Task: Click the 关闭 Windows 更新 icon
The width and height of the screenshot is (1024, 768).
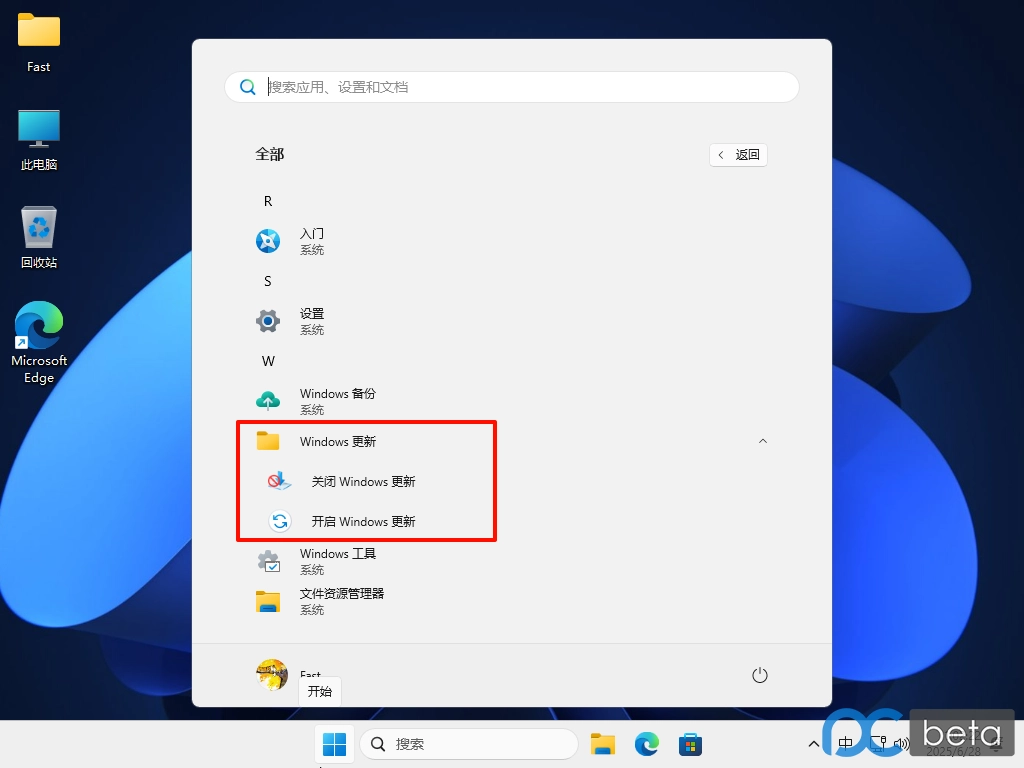Action: (280, 481)
